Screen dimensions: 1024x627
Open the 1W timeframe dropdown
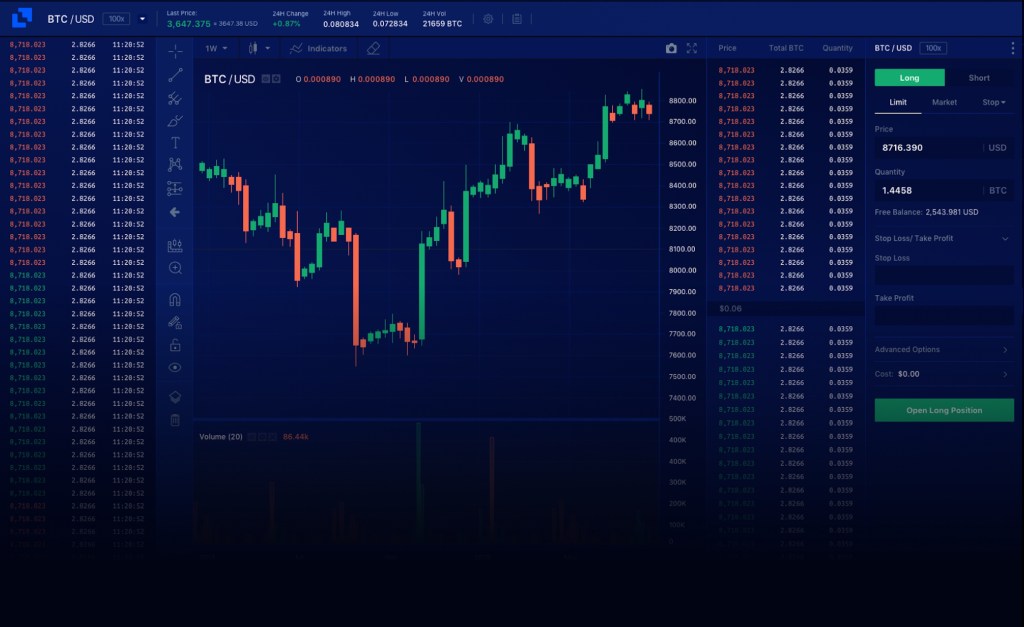click(216, 48)
